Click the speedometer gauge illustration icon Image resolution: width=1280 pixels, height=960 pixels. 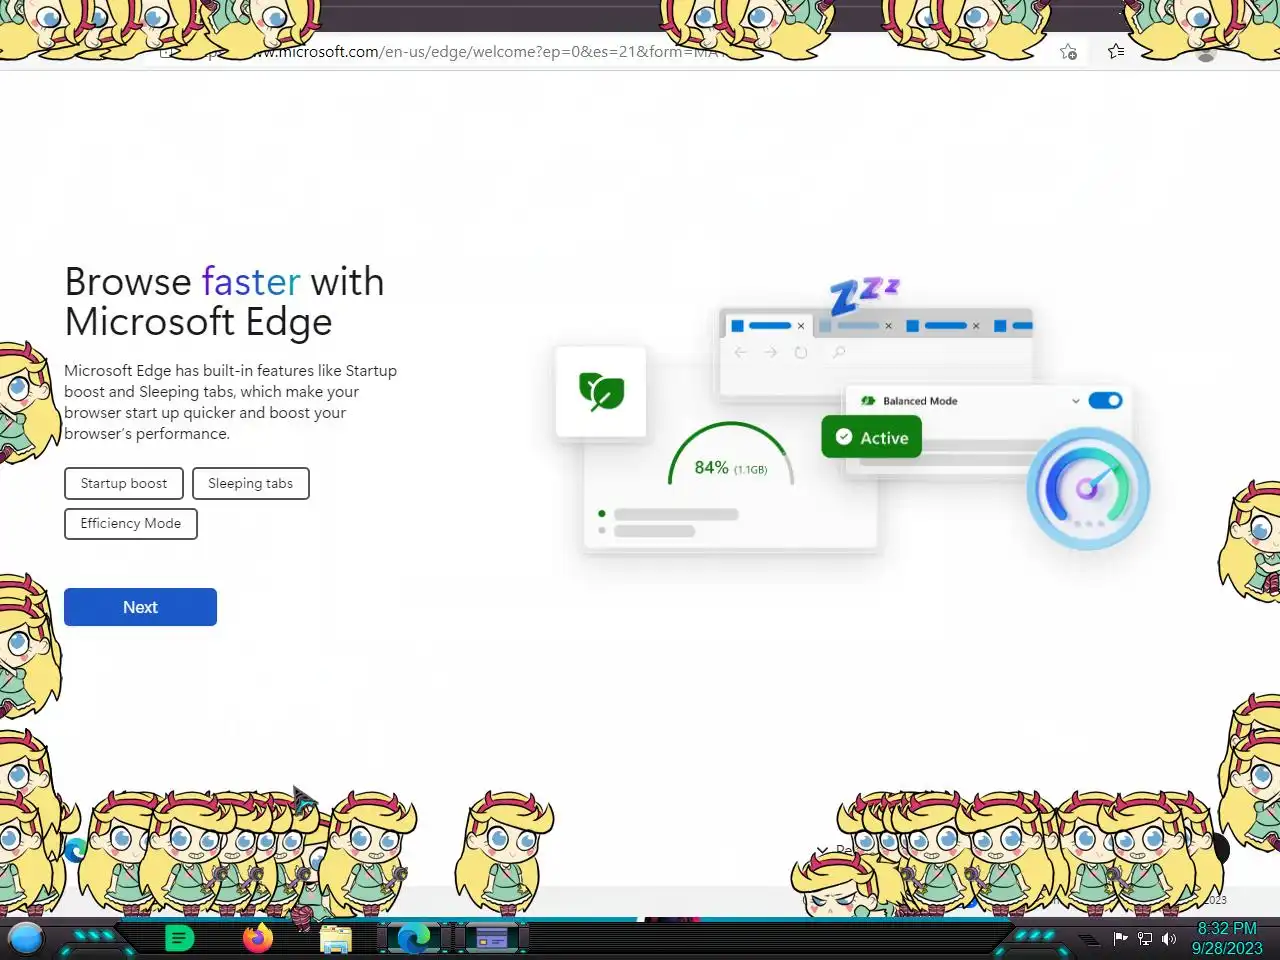pos(1088,488)
